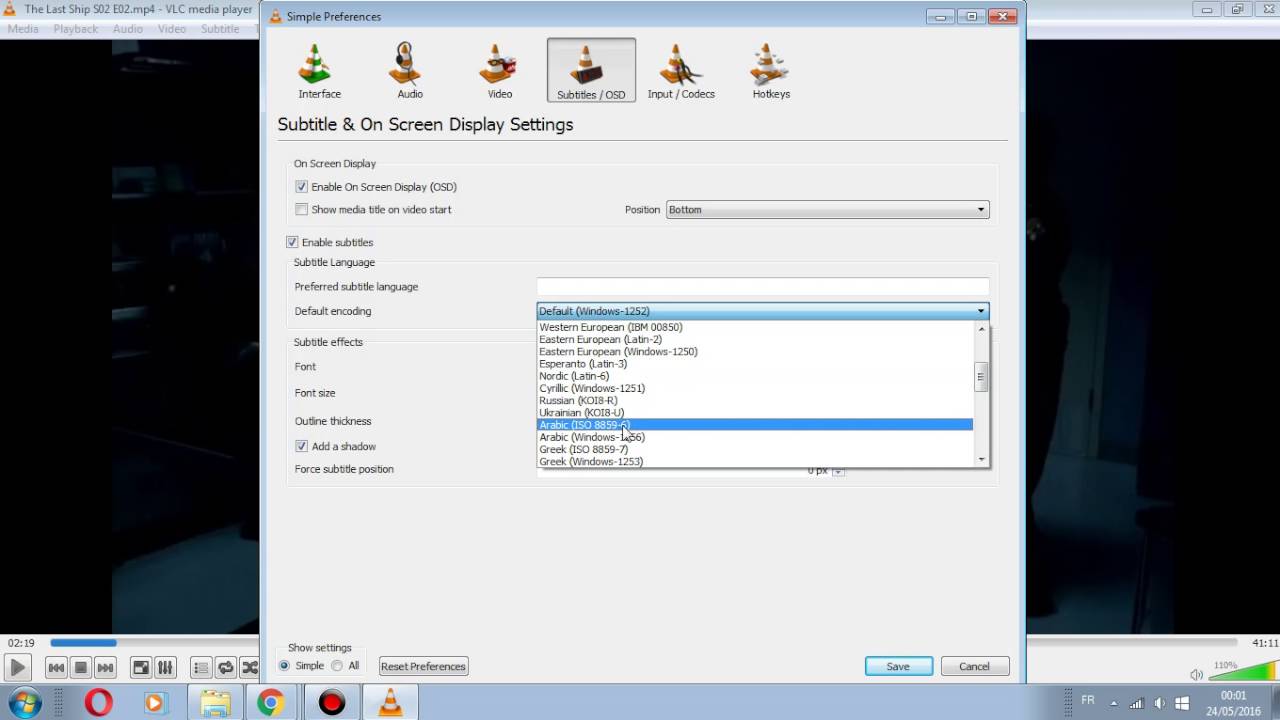Choose Cyrillic (Windows-1251) encoding
This screenshot has width=1280, height=720.
(755, 388)
